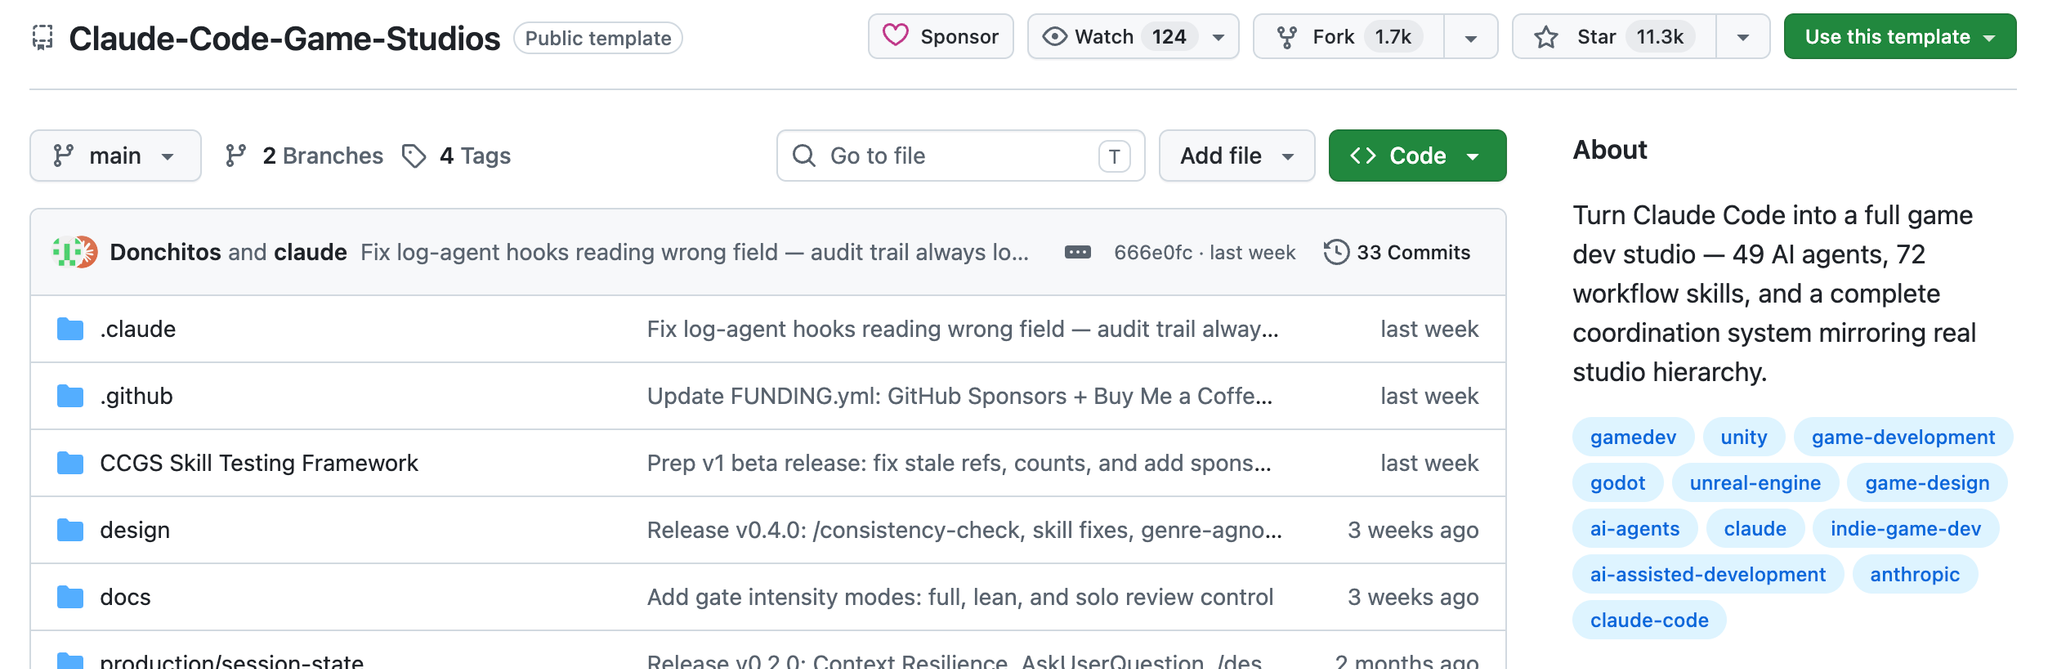
Task: Select the godot topic tag
Action: pos(1618,483)
